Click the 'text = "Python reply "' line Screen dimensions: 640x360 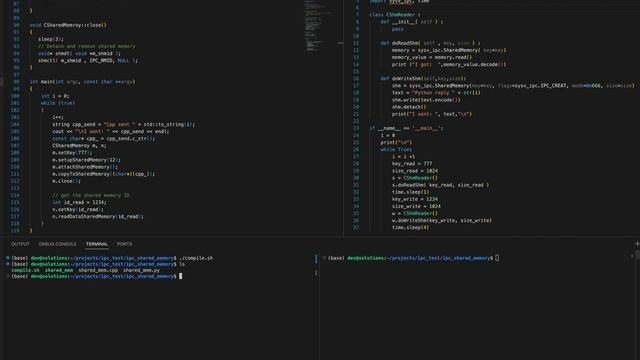(436, 93)
